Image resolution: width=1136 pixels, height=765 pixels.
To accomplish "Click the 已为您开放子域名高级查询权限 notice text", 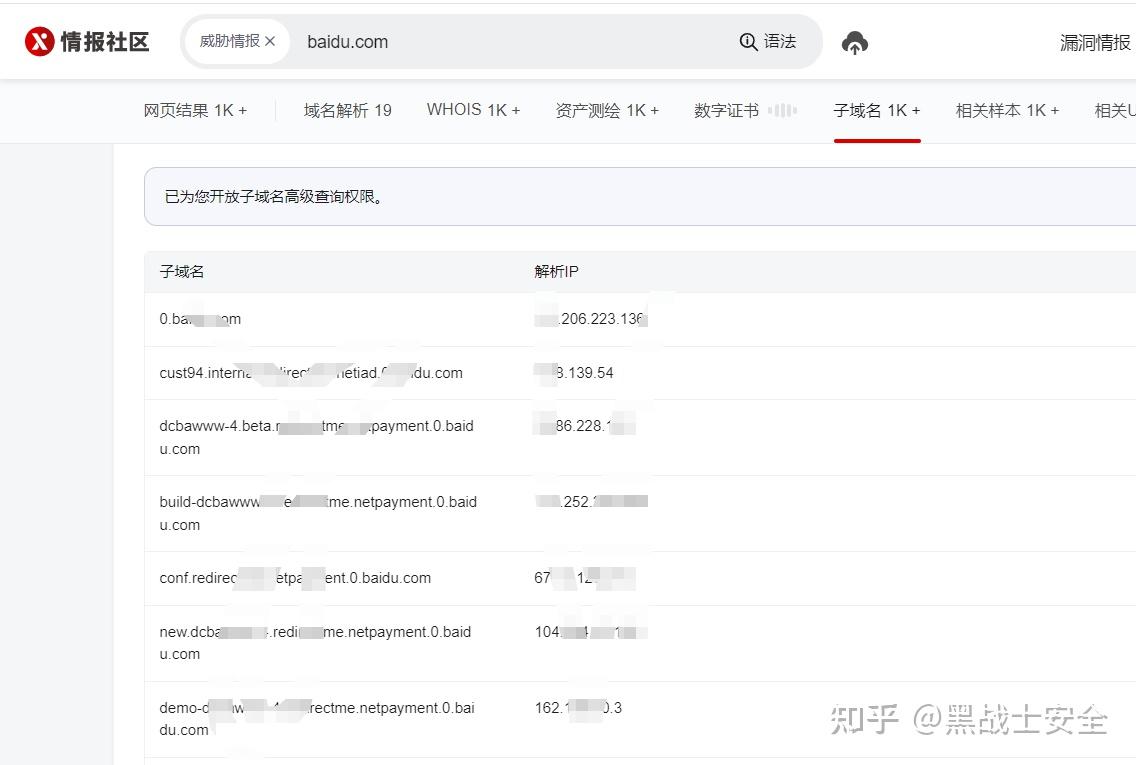I will [274, 197].
